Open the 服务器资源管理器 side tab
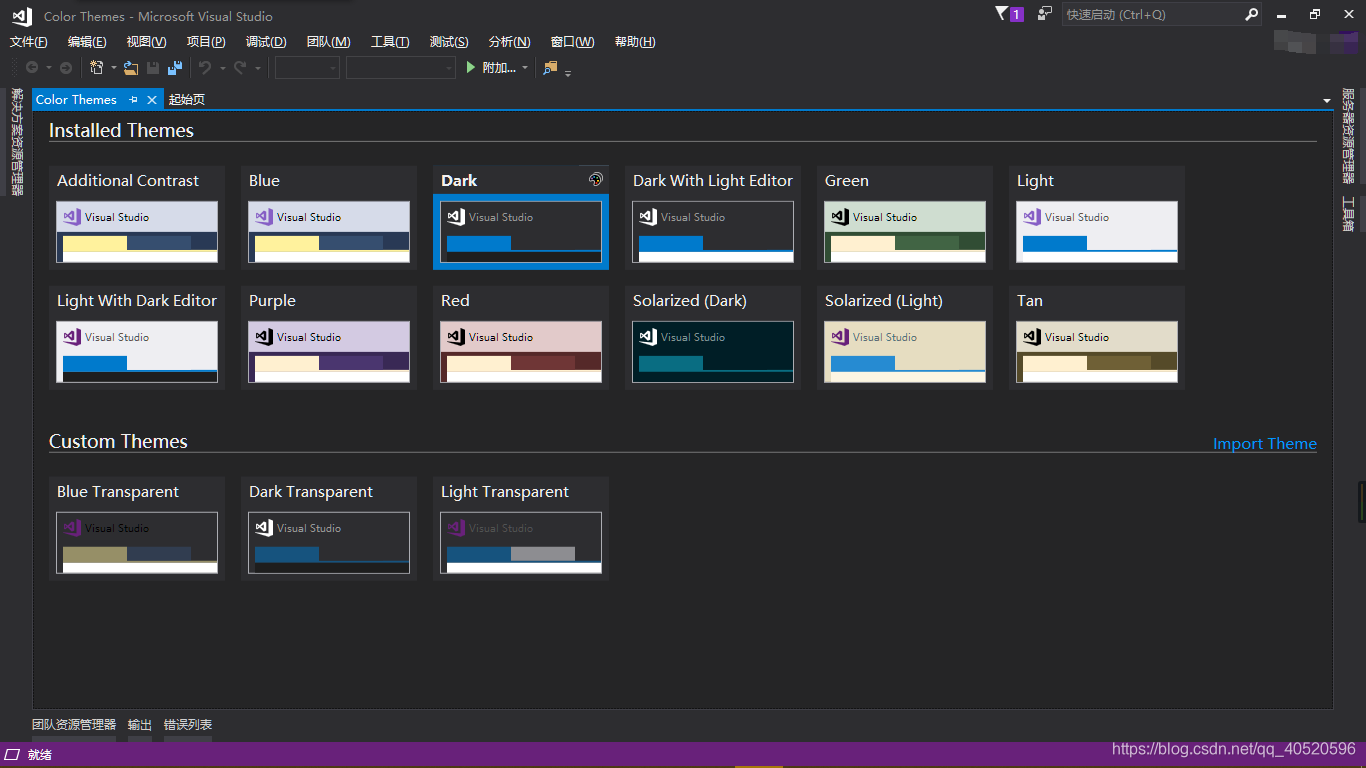 [x=1348, y=136]
